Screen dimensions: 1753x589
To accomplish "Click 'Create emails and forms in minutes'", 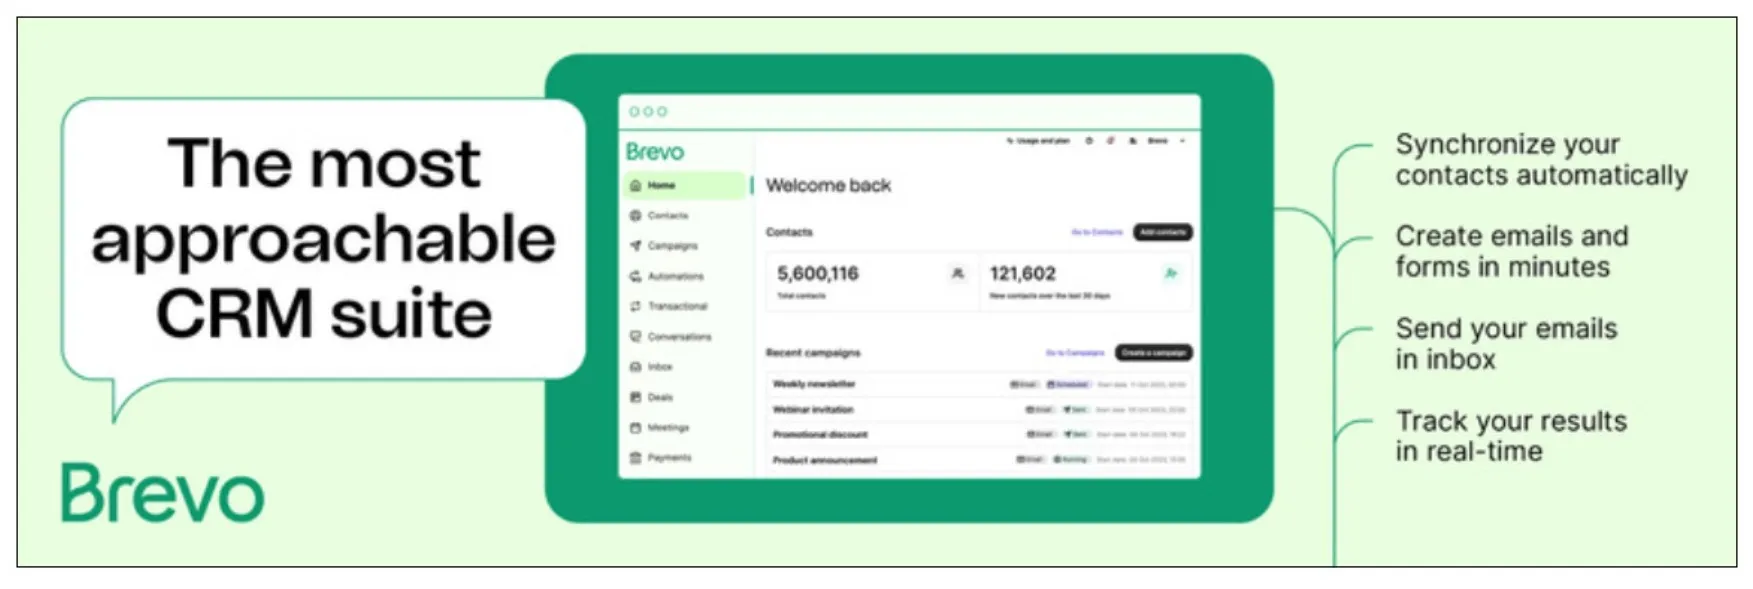I will [x=1512, y=252].
